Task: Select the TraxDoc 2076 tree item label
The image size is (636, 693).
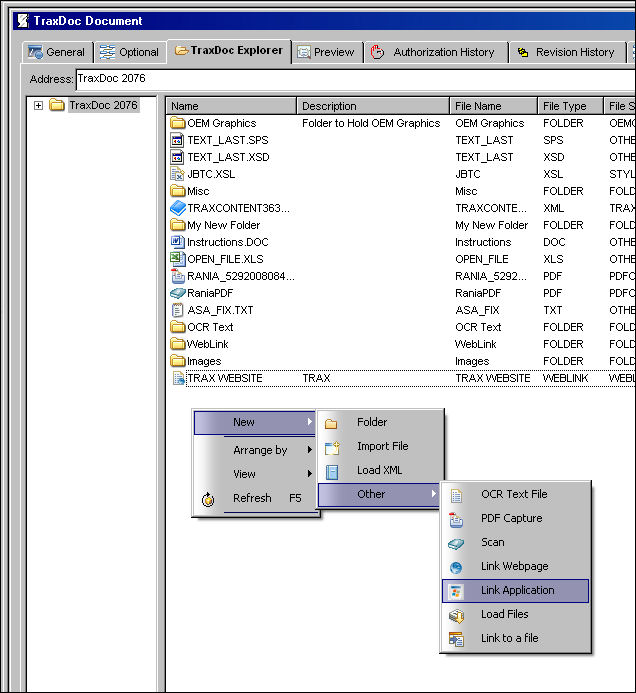Action: 103,105
